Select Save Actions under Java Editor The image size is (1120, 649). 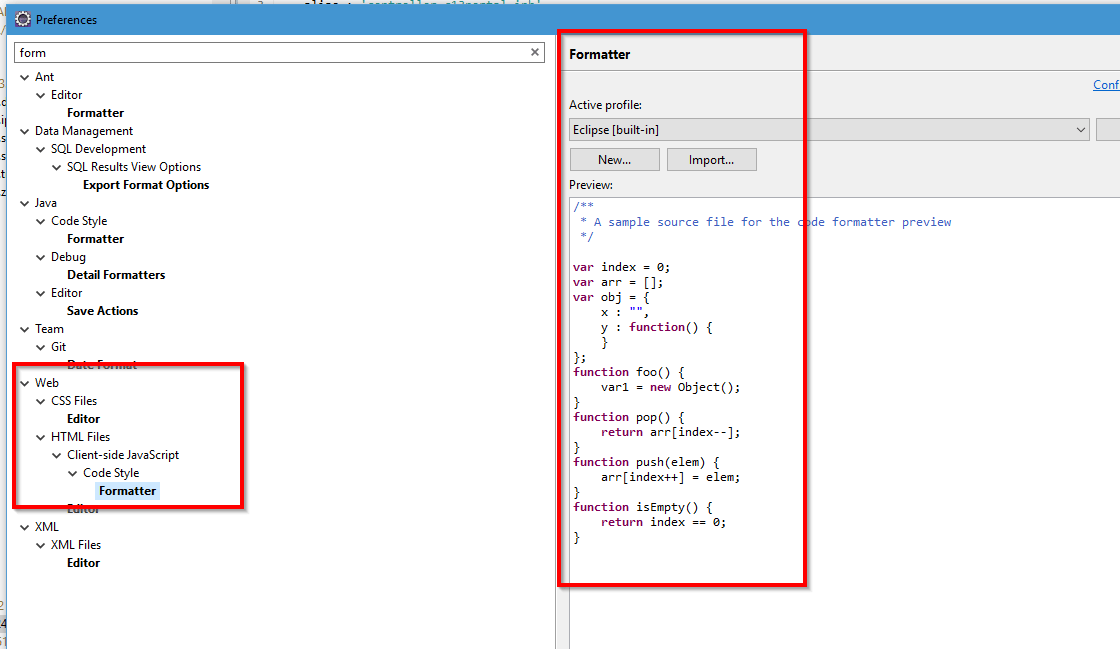tap(103, 310)
